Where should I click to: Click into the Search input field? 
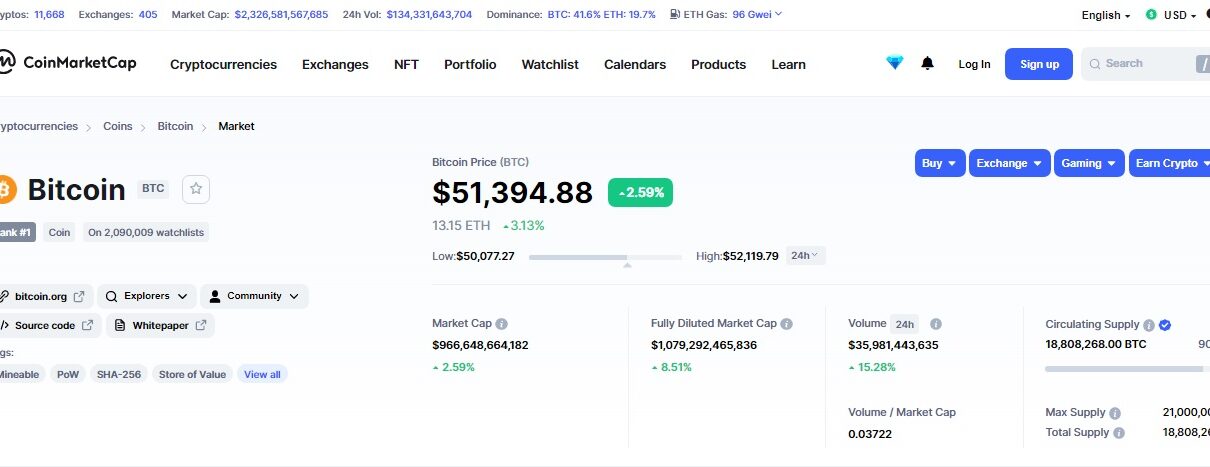click(1144, 64)
